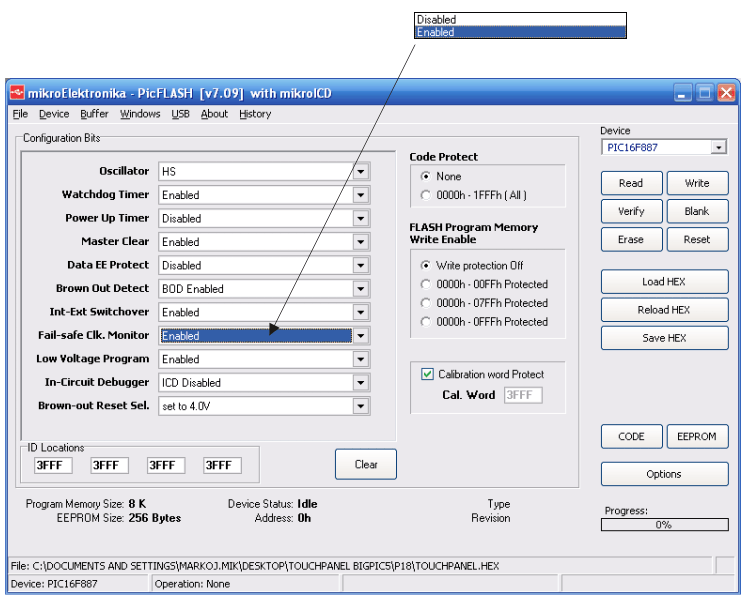
Task: Expand the In-Circuit Debugger dropdown
Action: point(361,382)
